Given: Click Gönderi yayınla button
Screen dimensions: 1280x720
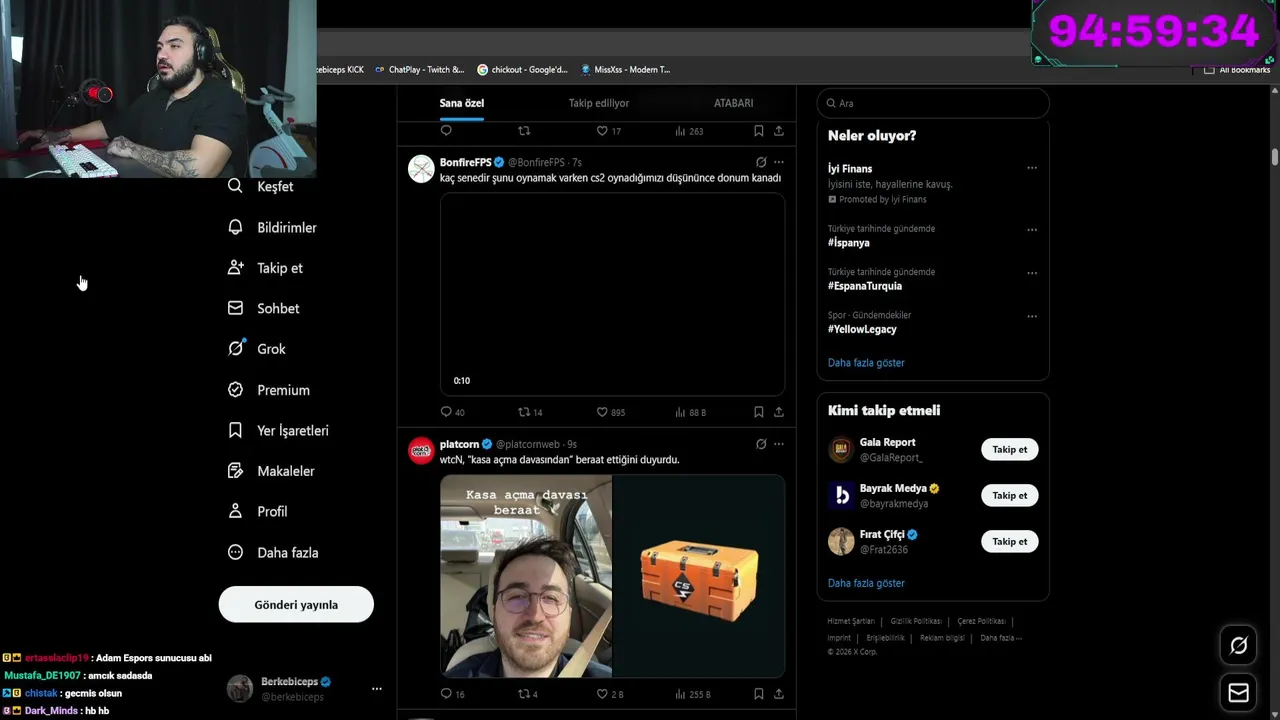Looking at the screenshot, I should pos(296,604).
